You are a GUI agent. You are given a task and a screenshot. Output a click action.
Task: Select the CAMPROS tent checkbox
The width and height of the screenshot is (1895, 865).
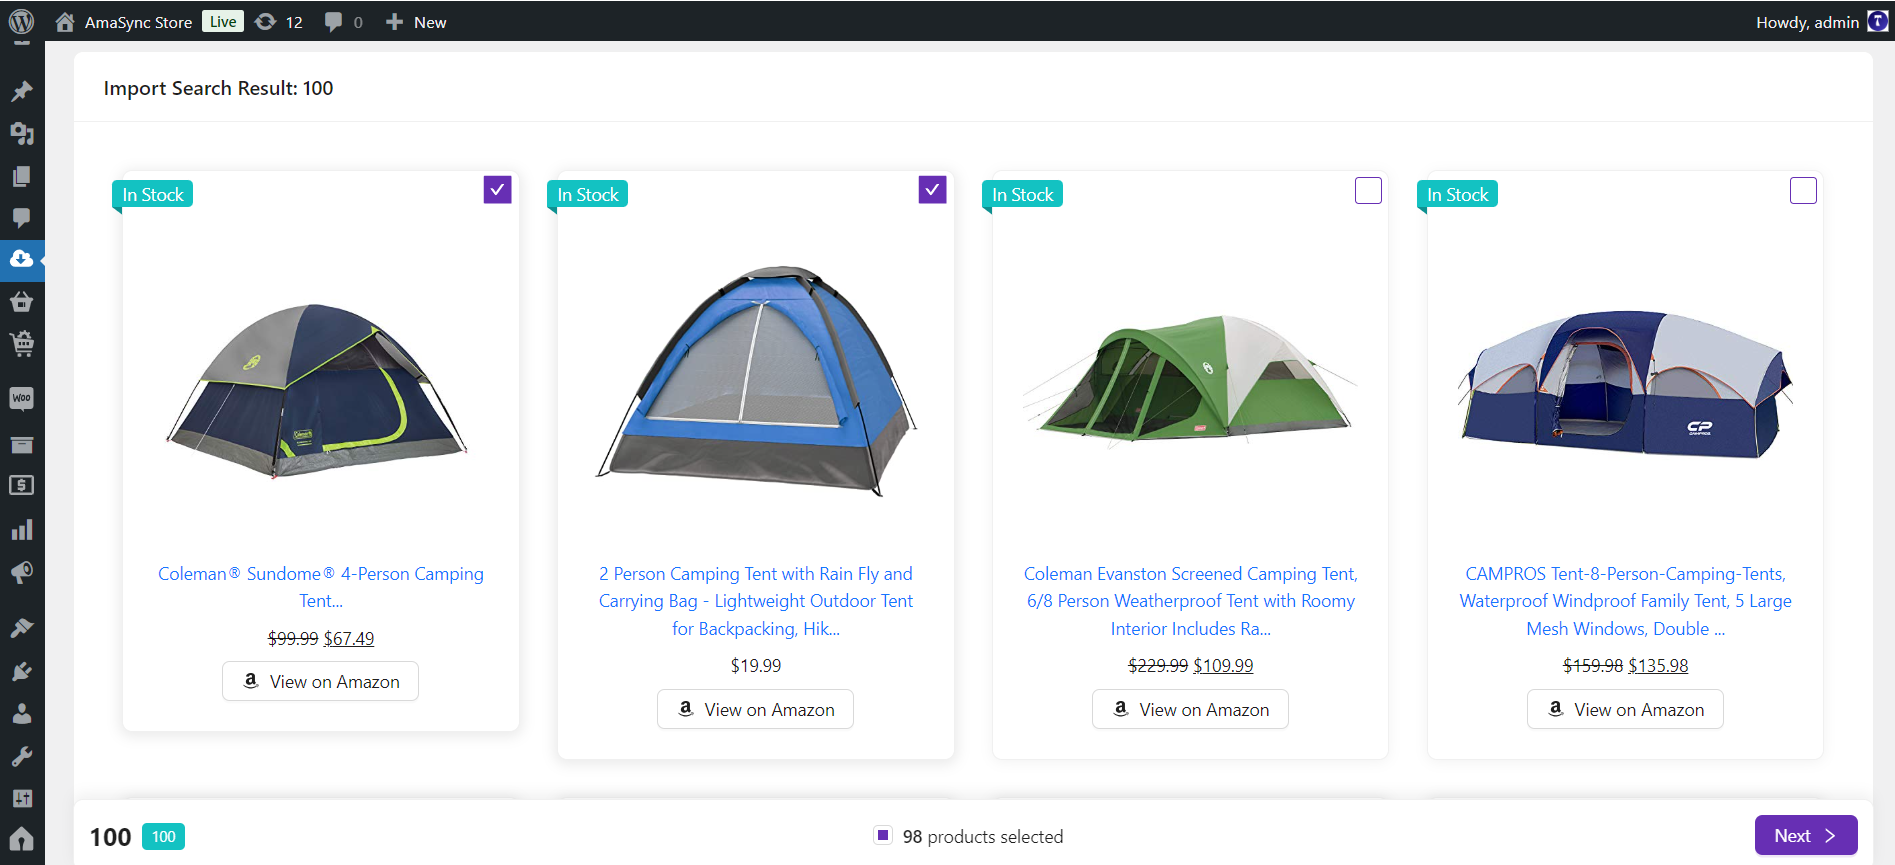click(x=1803, y=190)
